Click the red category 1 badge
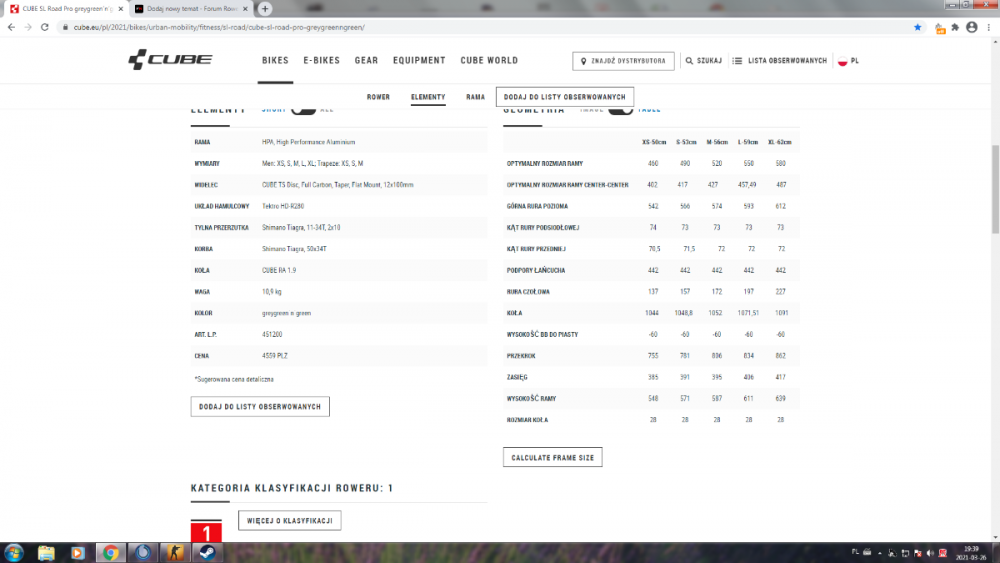 click(x=206, y=532)
